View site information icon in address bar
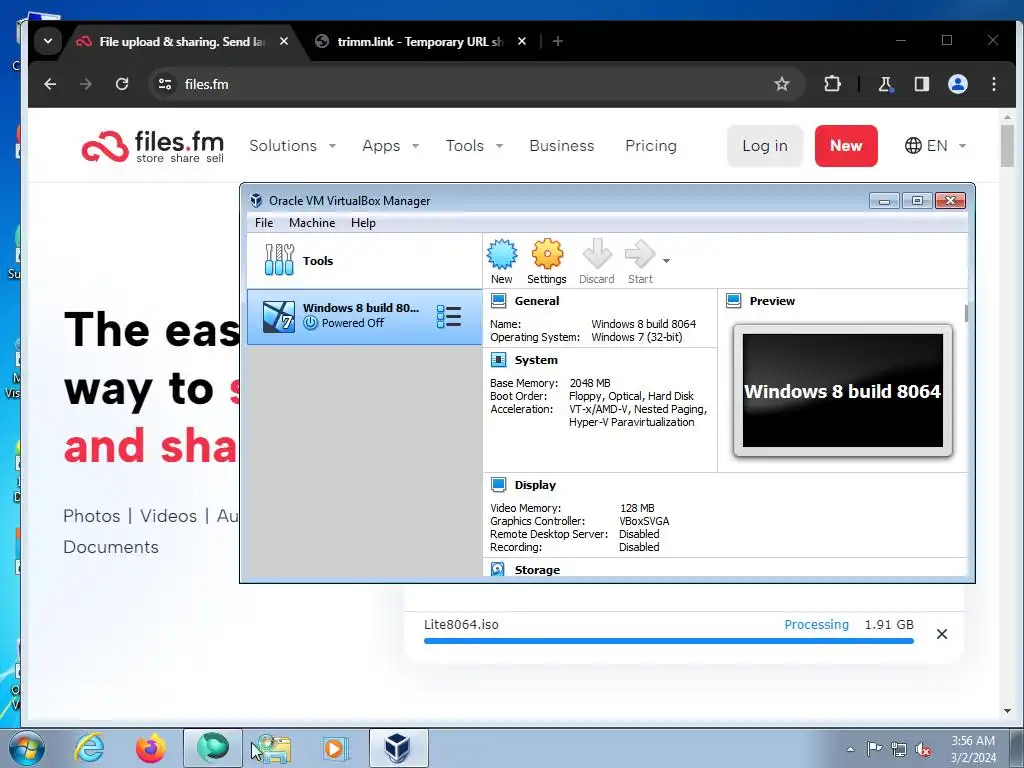This screenshot has width=1024, height=768. (165, 84)
